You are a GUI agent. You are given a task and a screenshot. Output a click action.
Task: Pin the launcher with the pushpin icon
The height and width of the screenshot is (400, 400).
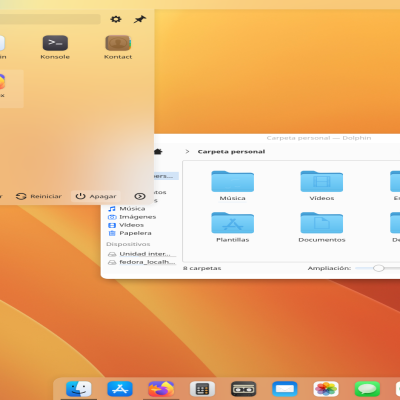(140, 19)
